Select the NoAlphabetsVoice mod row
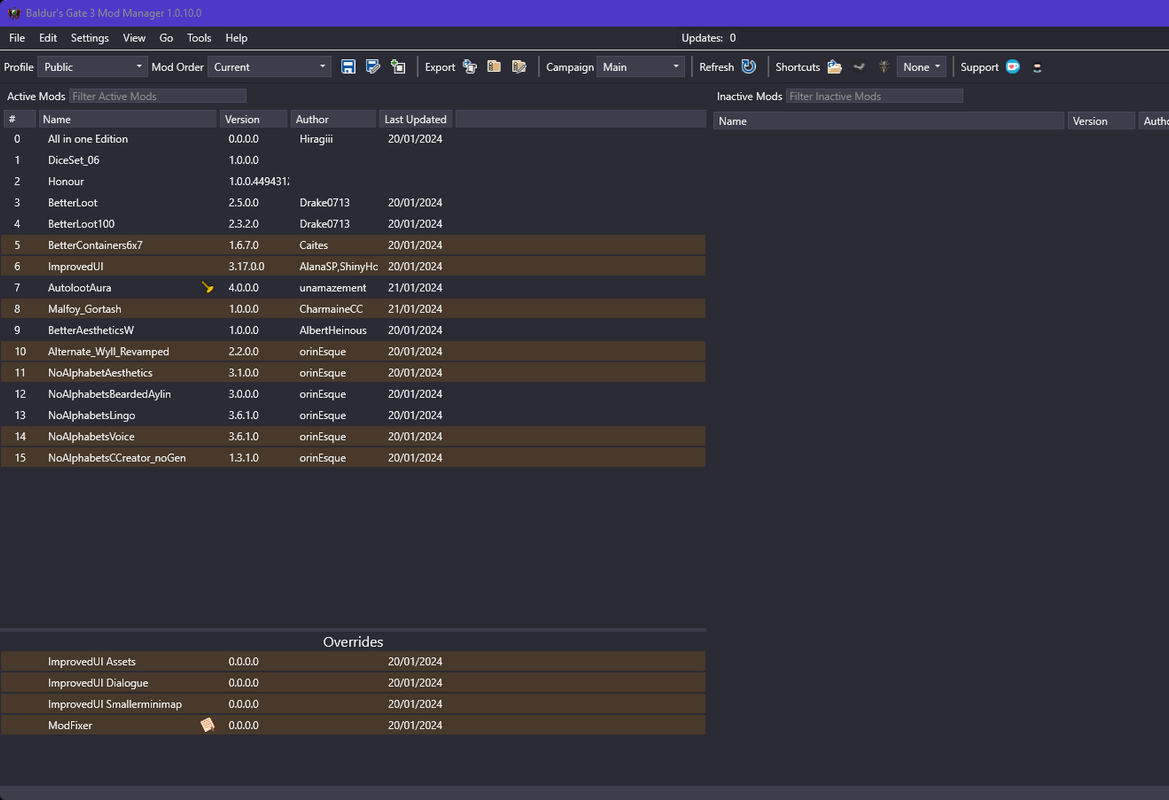The width and height of the screenshot is (1169, 800). point(353,436)
